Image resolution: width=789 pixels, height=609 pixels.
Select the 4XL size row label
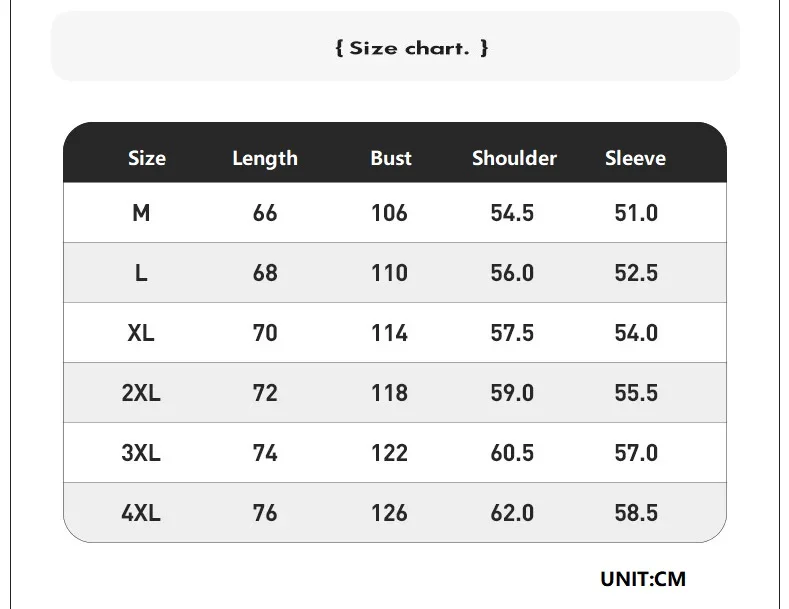point(141,513)
